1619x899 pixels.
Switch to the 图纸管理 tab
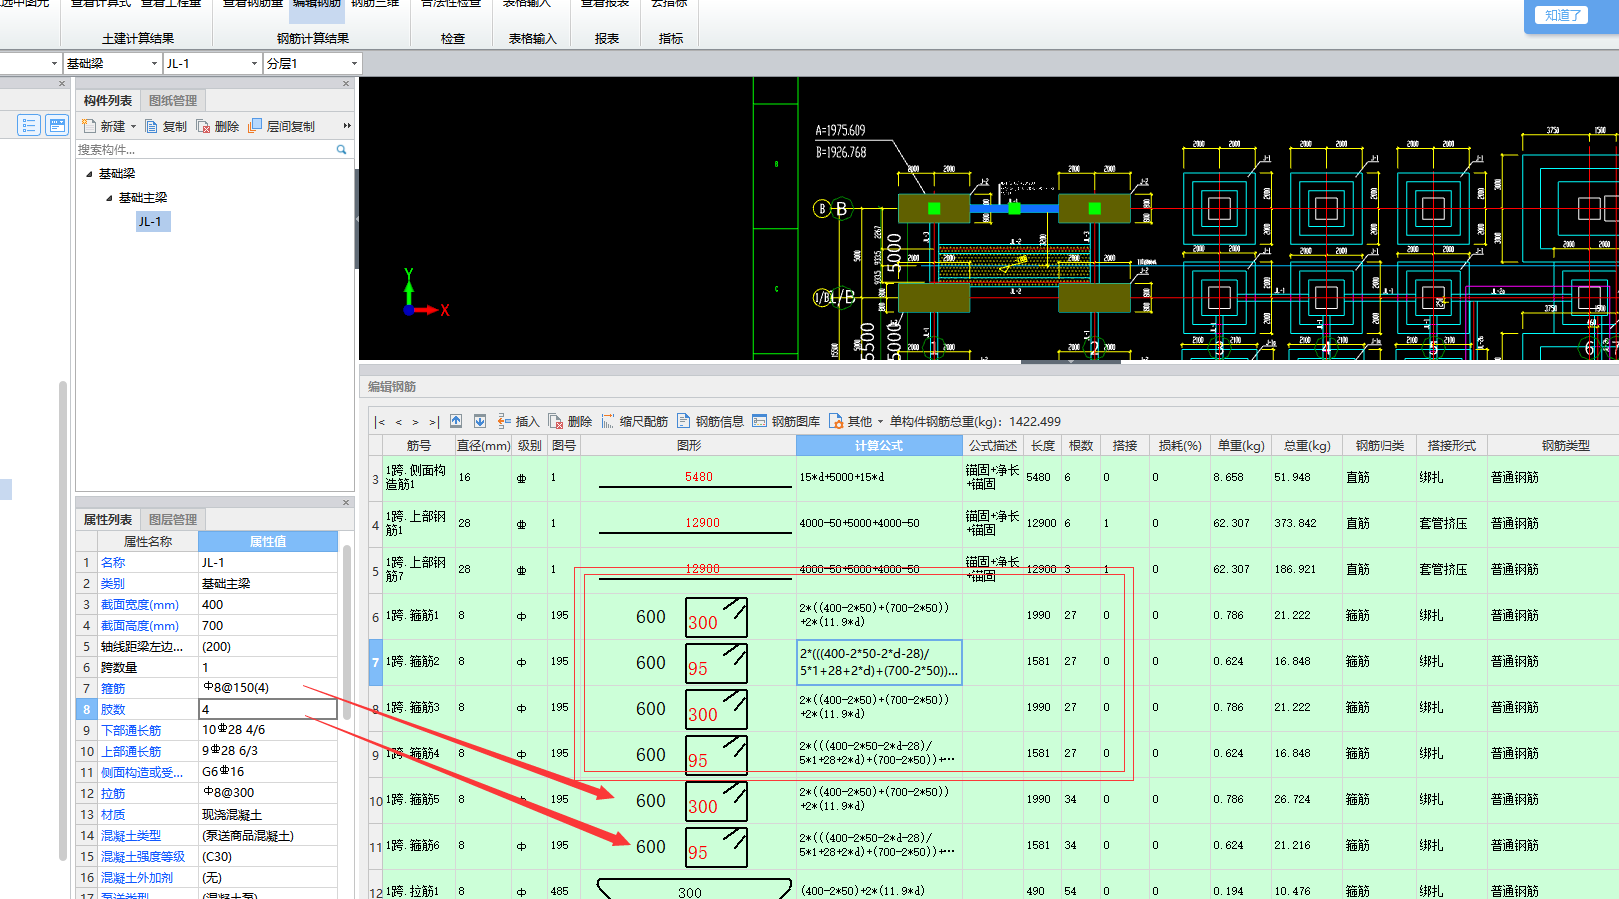173,100
